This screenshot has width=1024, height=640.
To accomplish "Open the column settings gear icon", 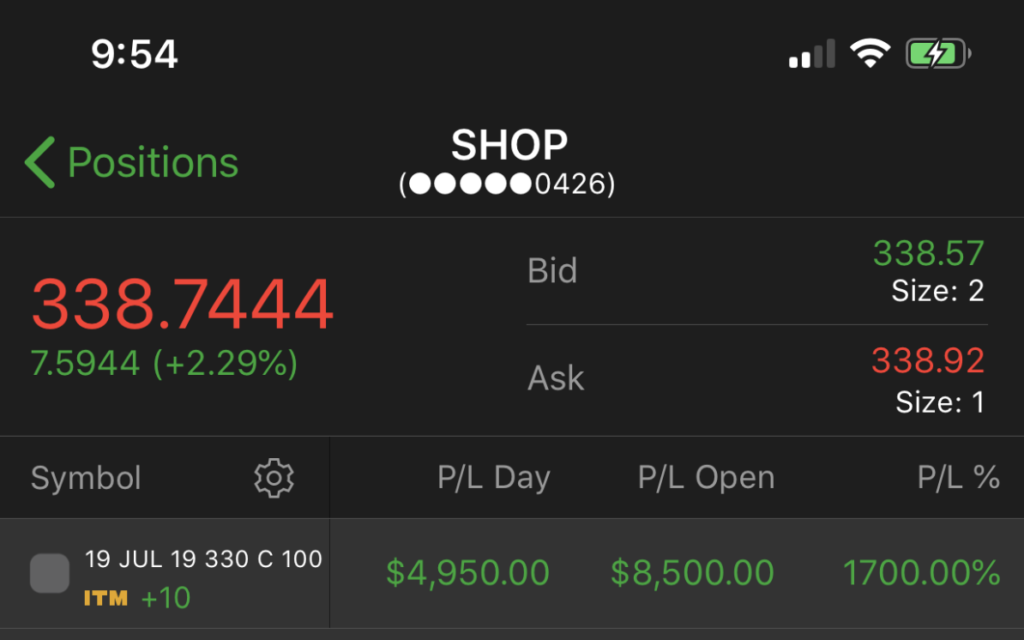I will [x=273, y=478].
